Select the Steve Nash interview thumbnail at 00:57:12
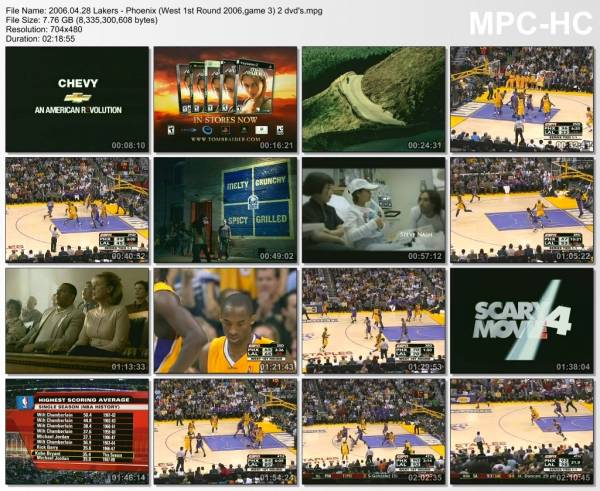This screenshot has width=600, height=491. [x=373, y=210]
